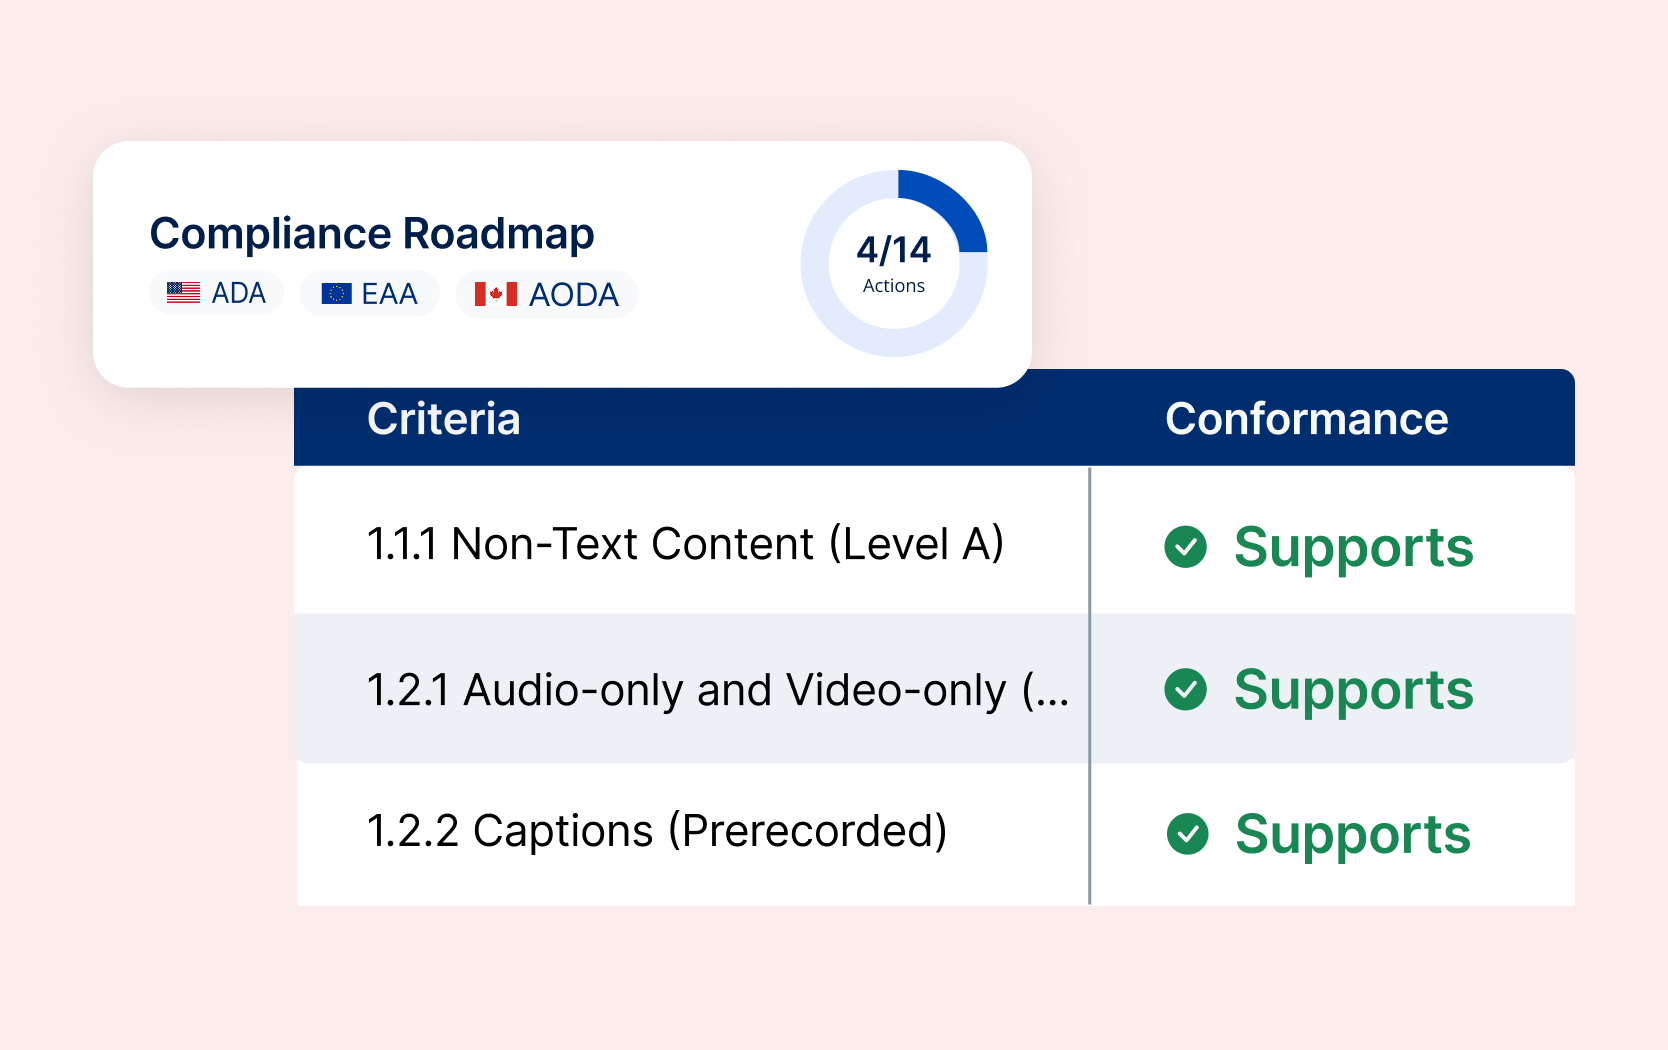1668x1050 pixels.
Task: Click the 4/14 Actions progress ring
Action: (894, 263)
